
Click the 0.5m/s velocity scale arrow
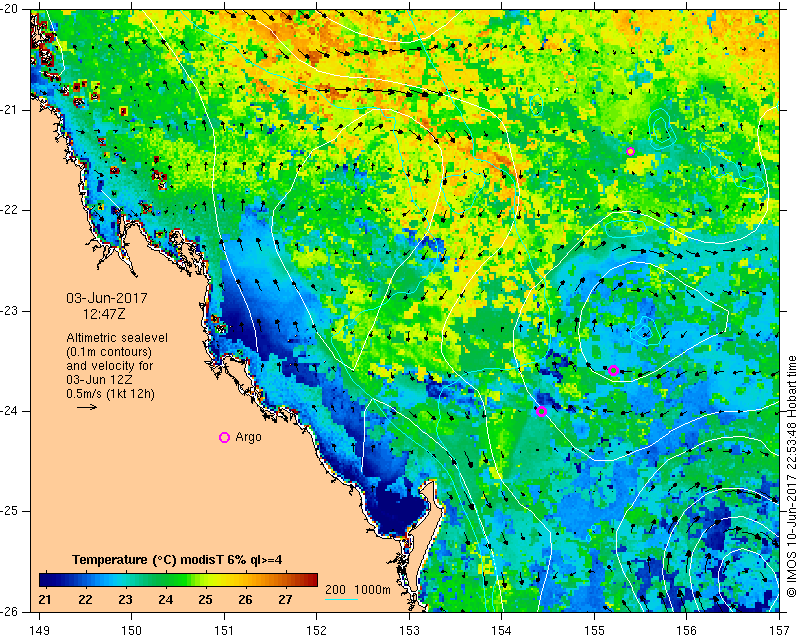click(x=87, y=407)
